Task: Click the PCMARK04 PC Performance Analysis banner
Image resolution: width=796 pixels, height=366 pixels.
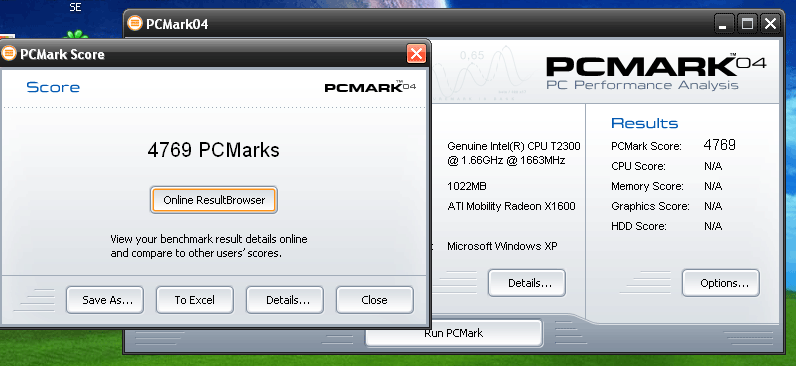Action: (x=655, y=73)
